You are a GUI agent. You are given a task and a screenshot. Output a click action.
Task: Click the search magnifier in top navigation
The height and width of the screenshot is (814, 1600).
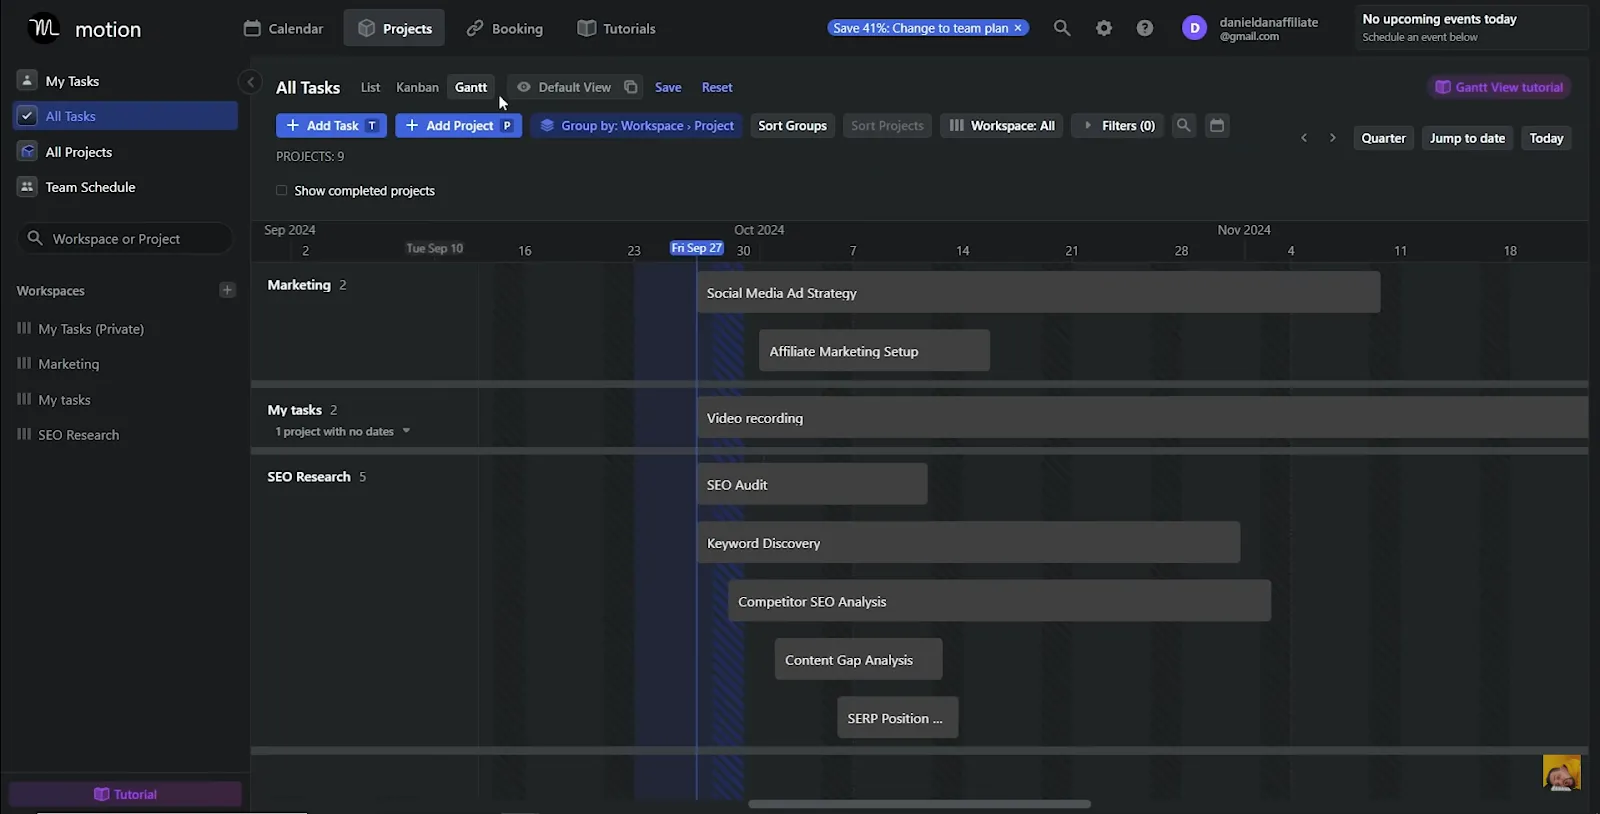(1062, 28)
